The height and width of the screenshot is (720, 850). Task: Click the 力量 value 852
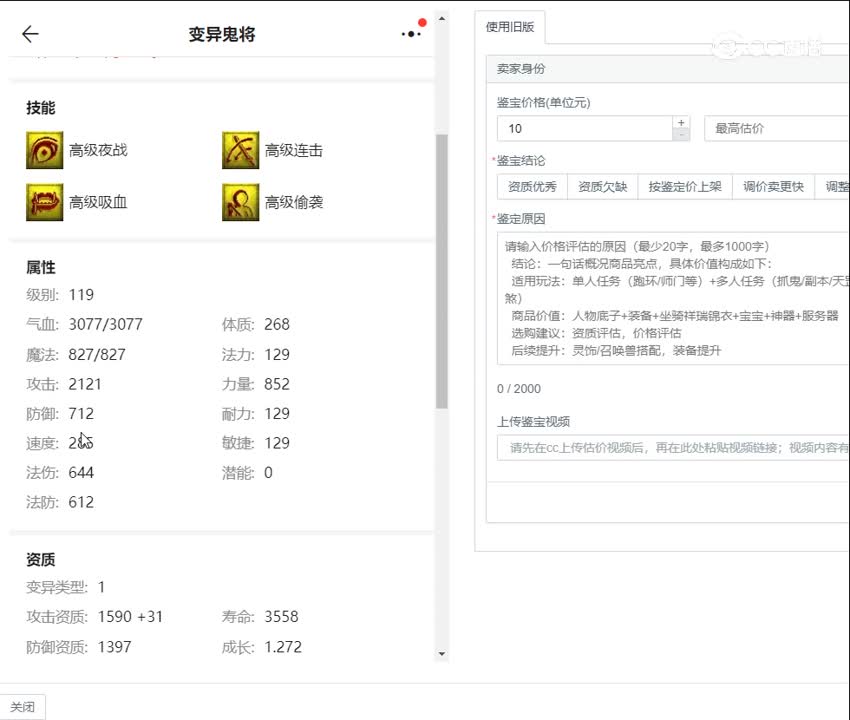click(277, 384)
